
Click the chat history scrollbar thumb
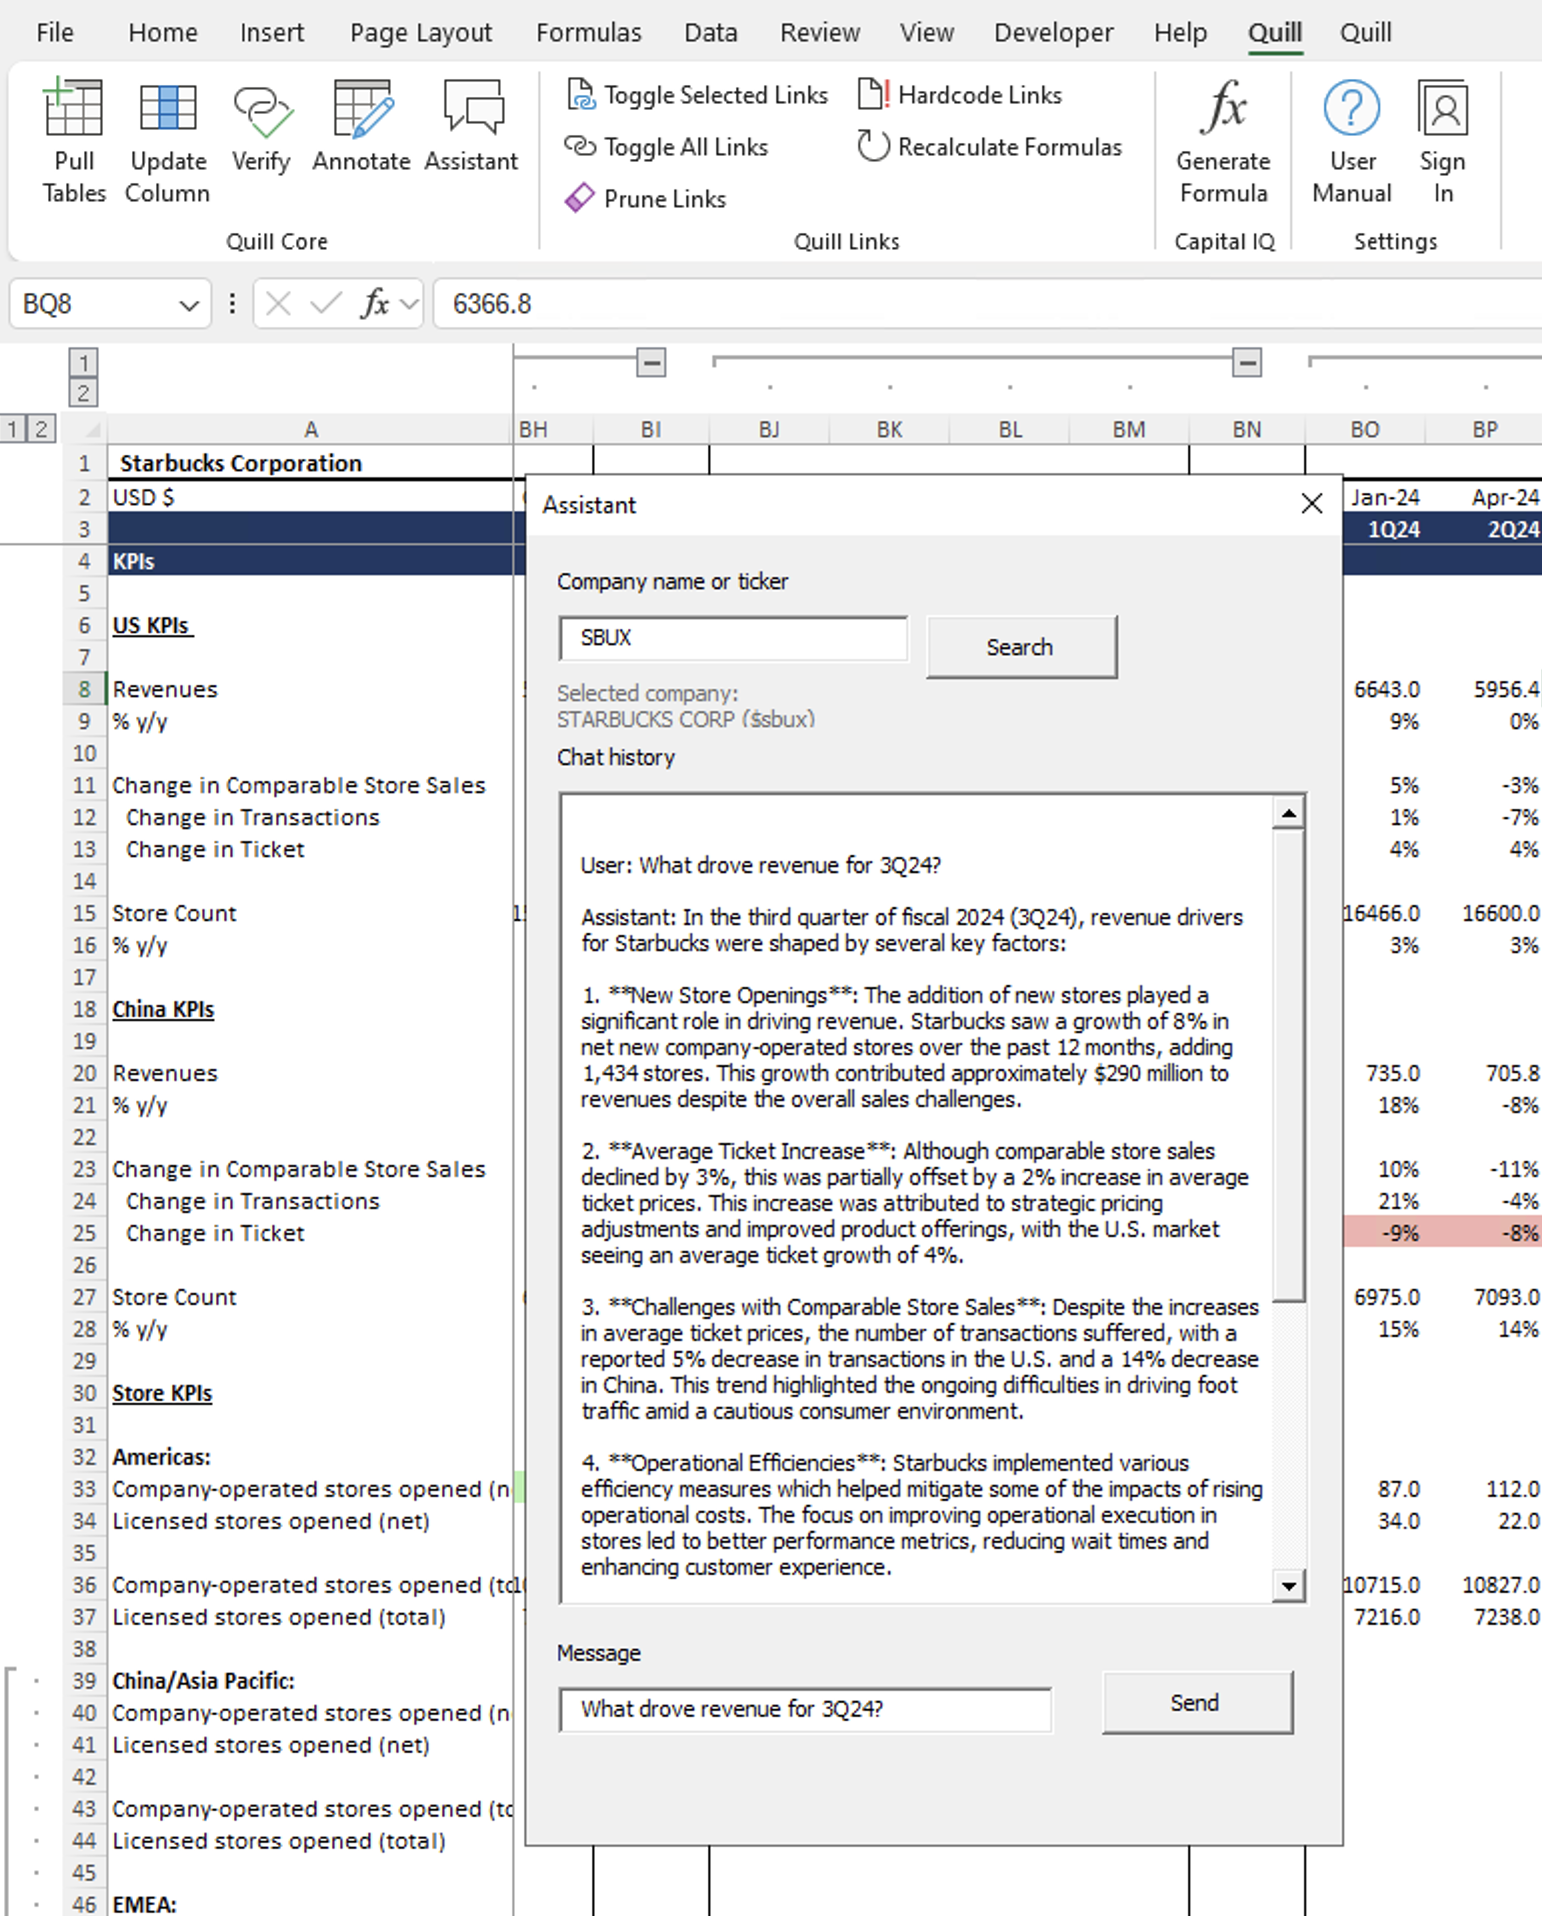(x=1289, y=1066)
